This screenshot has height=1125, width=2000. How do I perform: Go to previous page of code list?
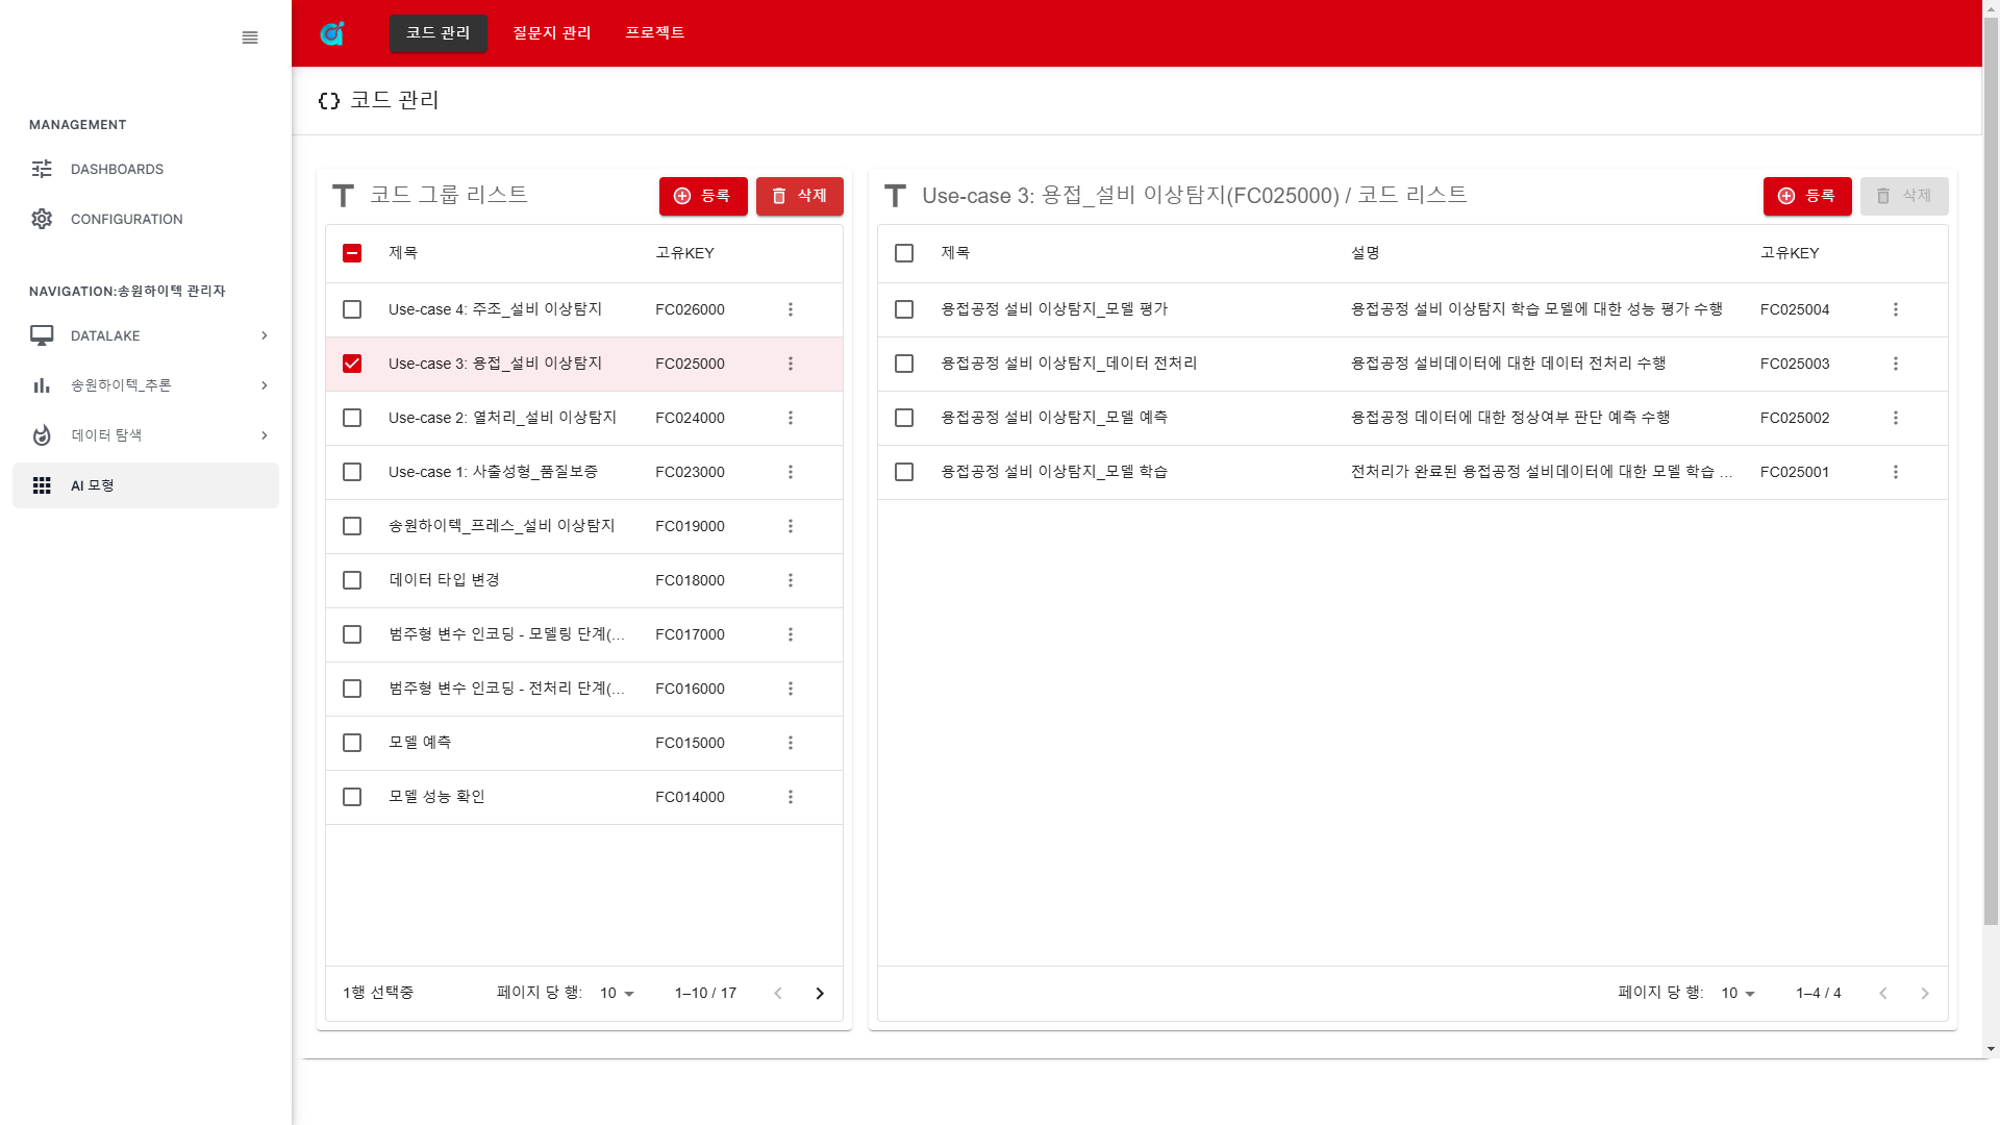[x=1883, y=993]
